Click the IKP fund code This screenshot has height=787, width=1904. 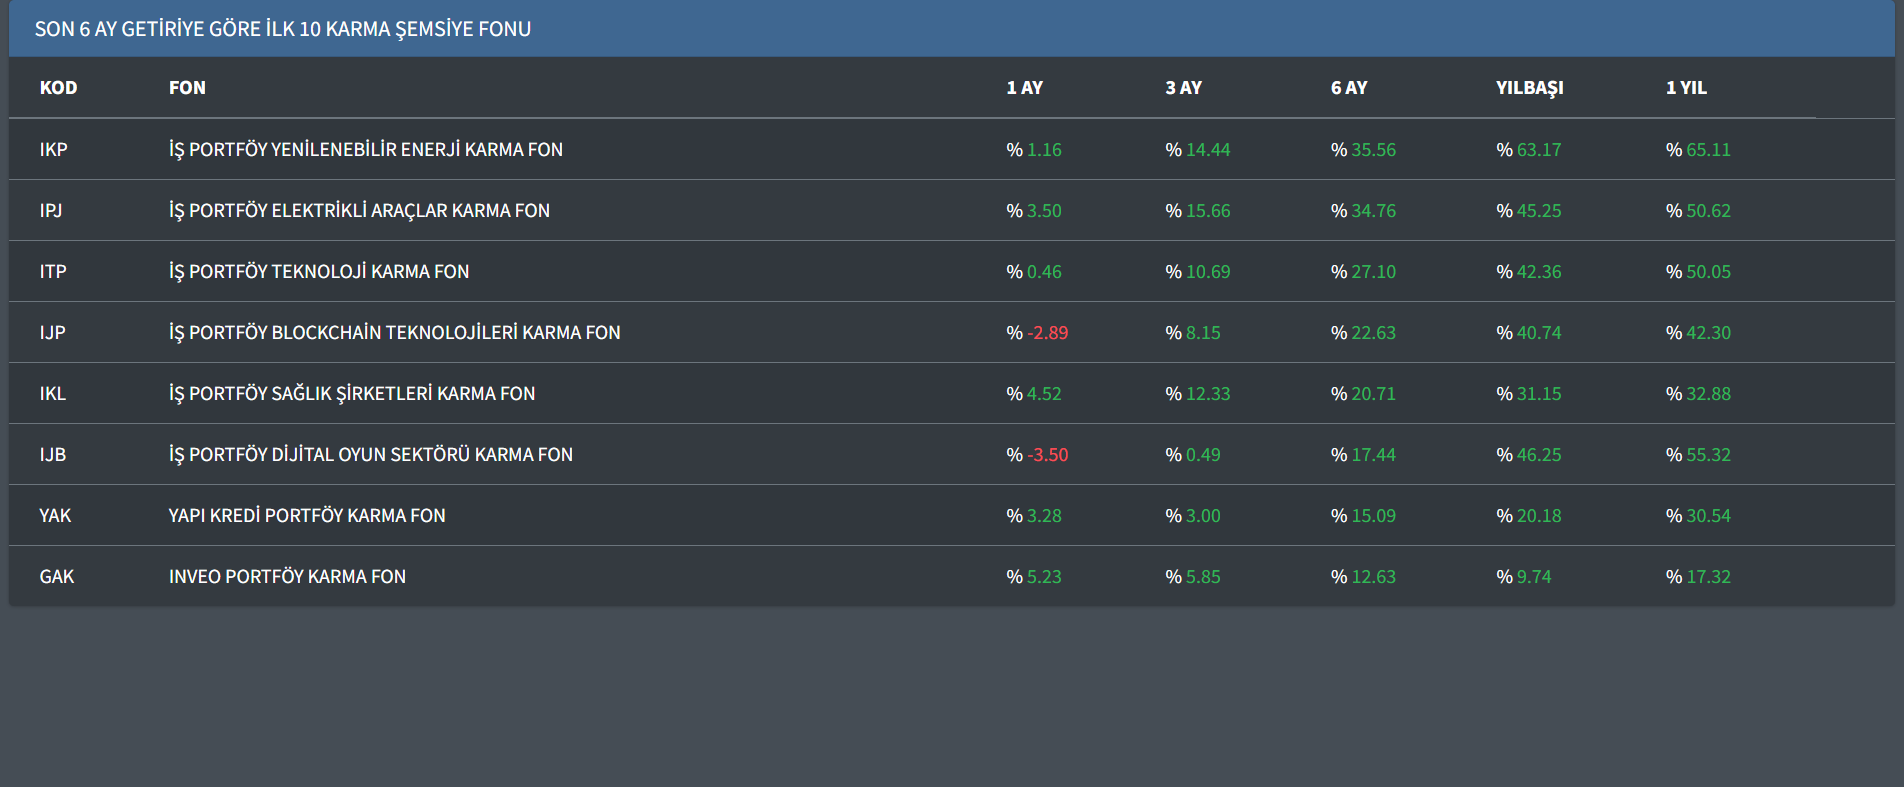[53, 150]
